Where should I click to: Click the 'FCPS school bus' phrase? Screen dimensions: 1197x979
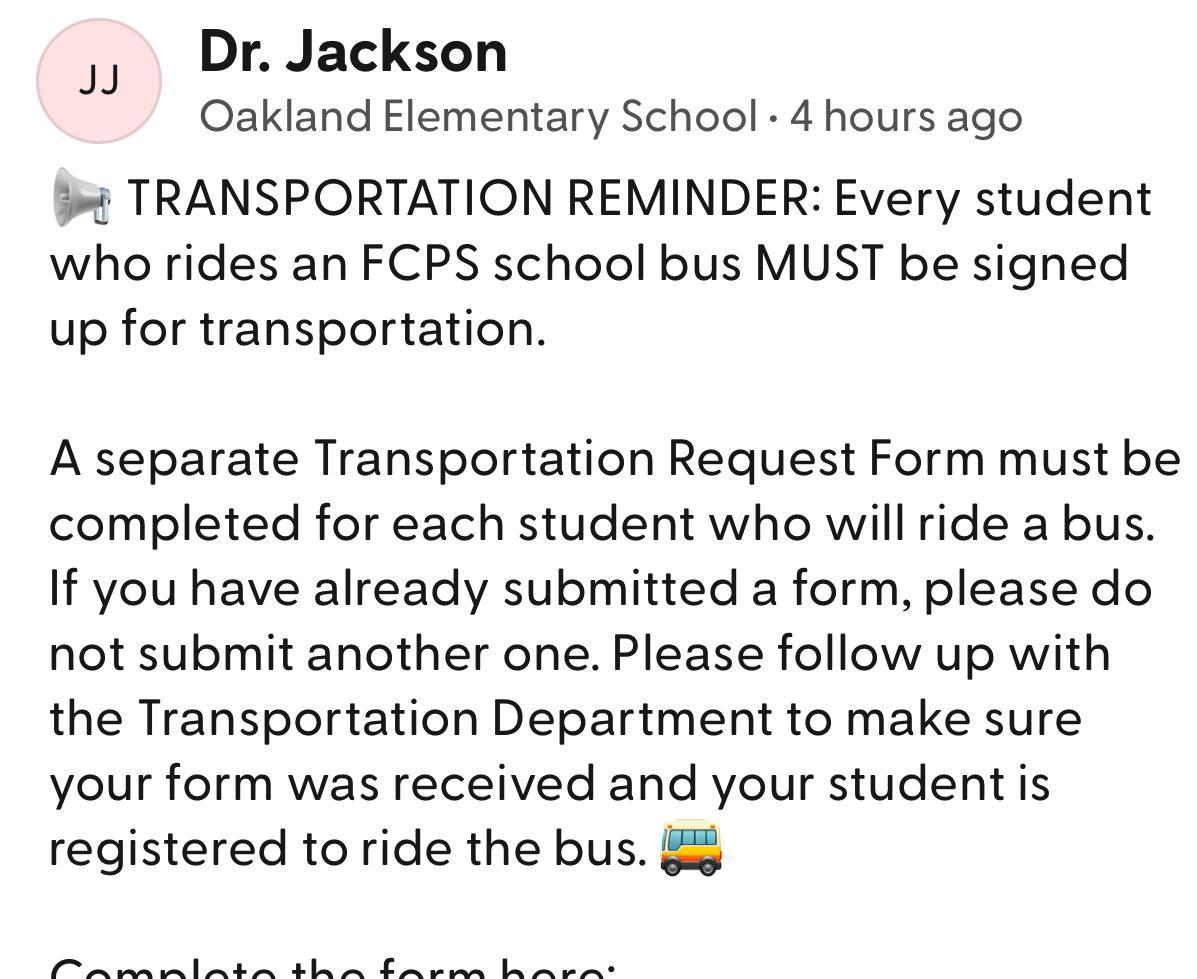[550, 263]
